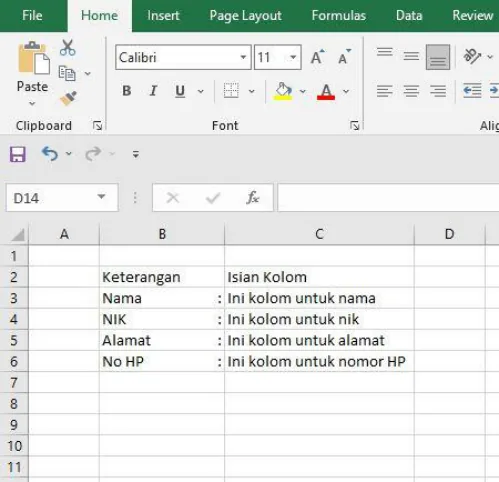Decrease indent
Image resolution: width=499 pixels, height=482 pixels.
tap(472, 91)
